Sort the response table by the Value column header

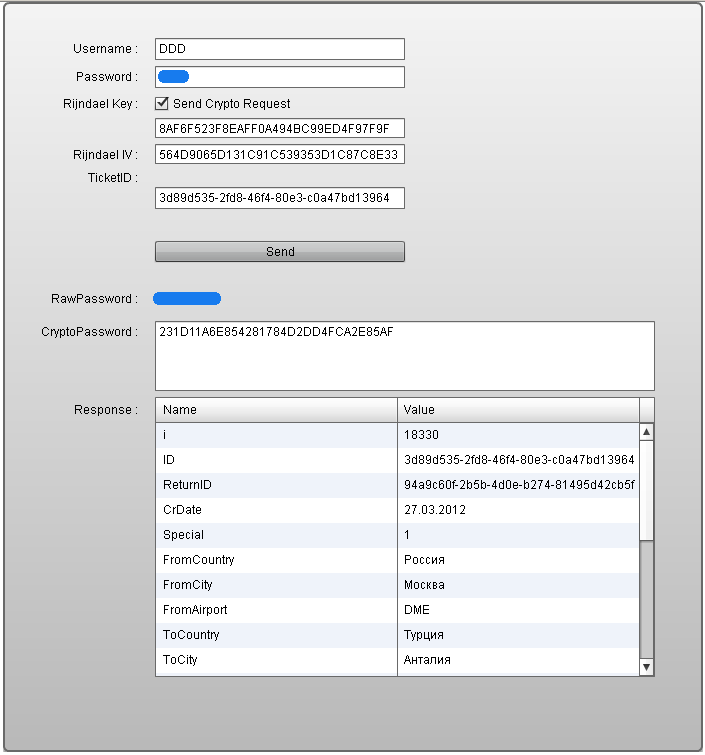tap(519, 410)
